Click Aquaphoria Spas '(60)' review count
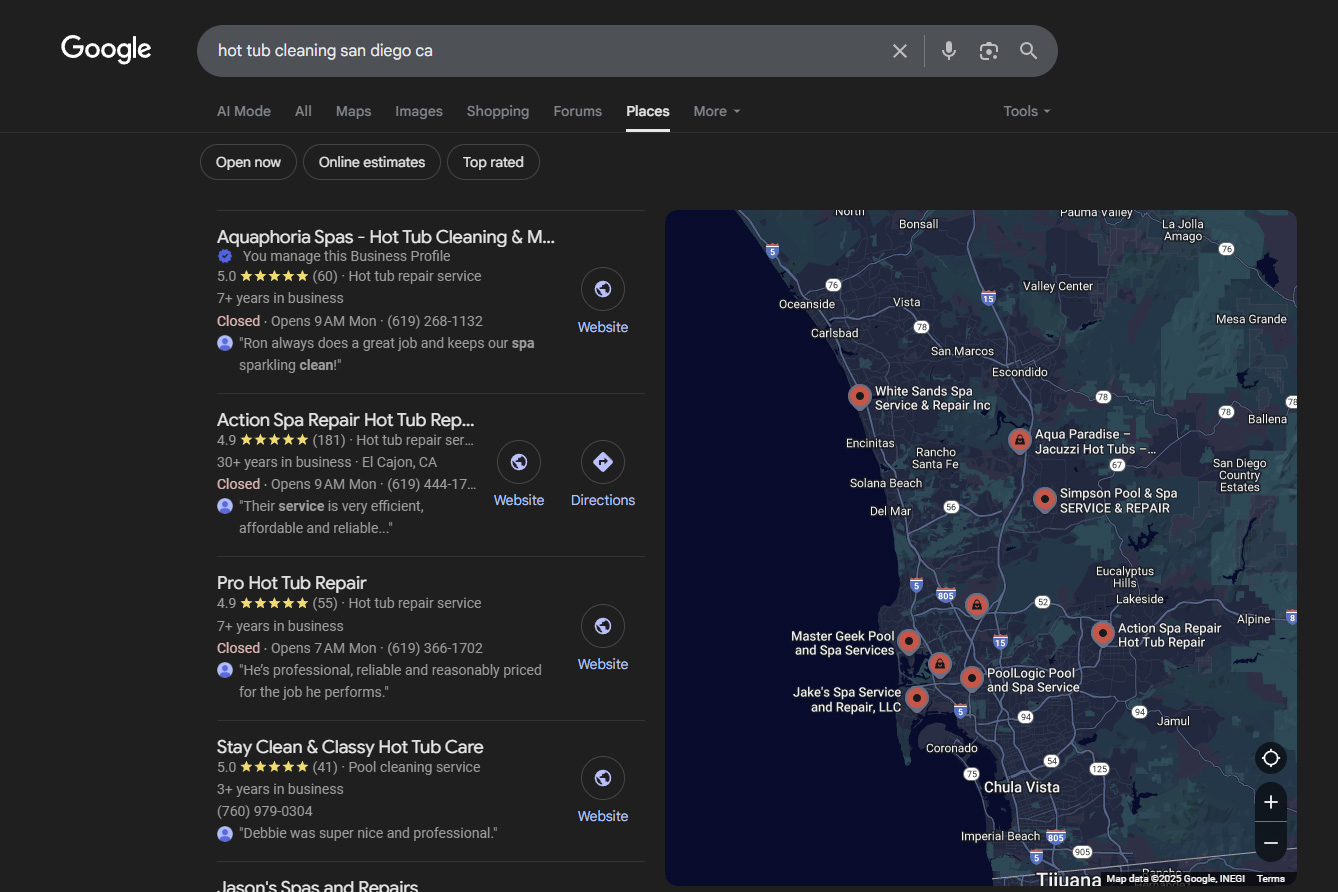This screenshot has height=892, width=1338. (325, 276)
